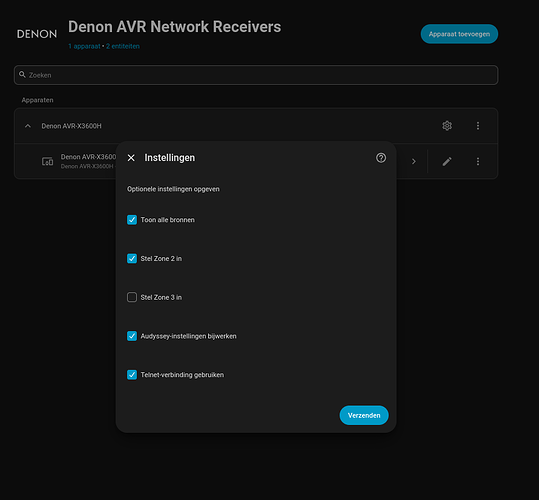
Task: Submit settings with Verzenden button
Action: click(364, 415)
